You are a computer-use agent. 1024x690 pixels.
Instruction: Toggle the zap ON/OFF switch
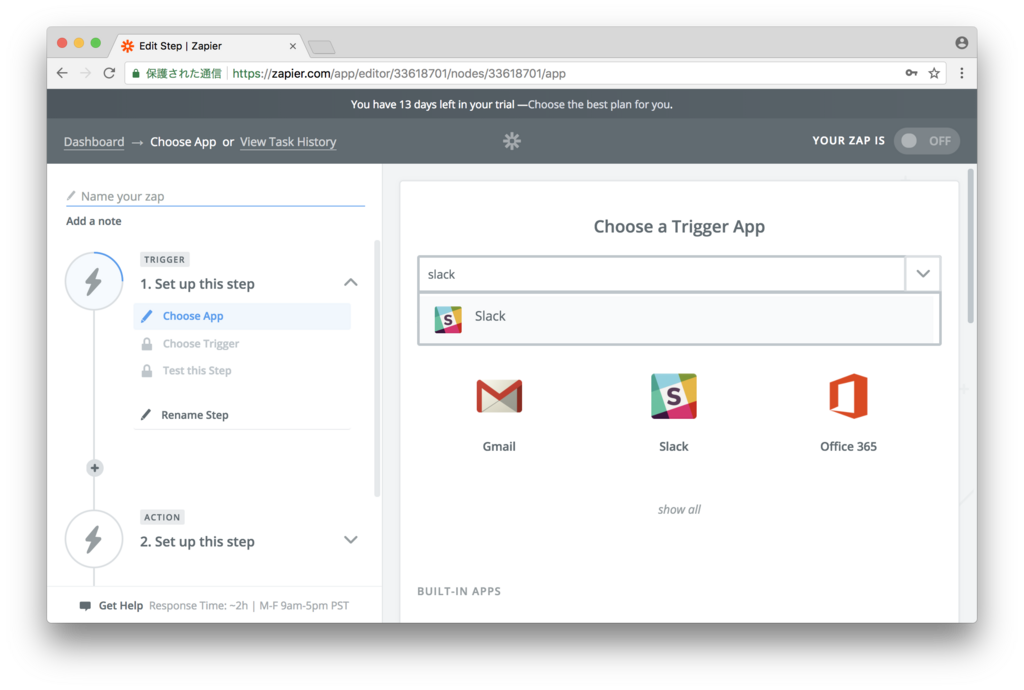(926, 141)
